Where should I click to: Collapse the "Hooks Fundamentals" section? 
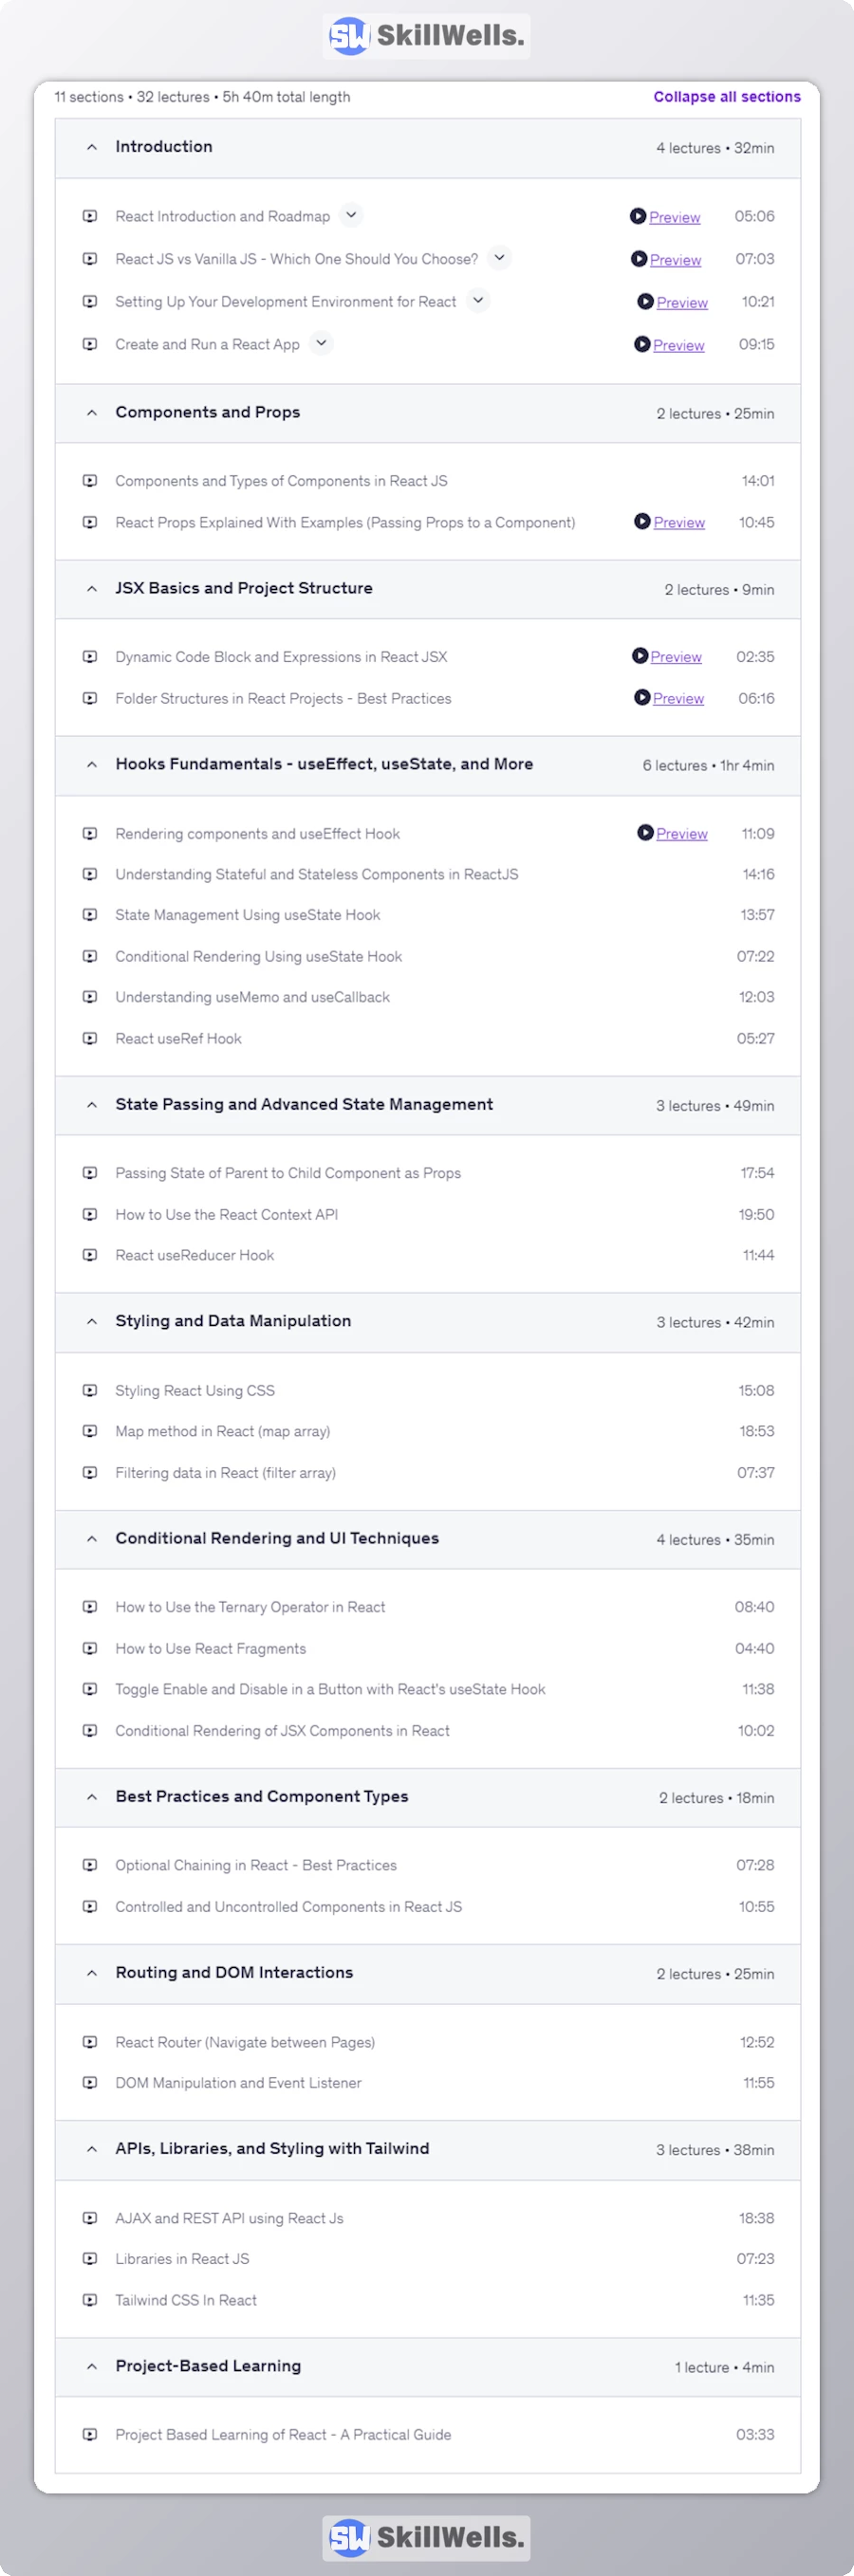click(x=91, y=764)
